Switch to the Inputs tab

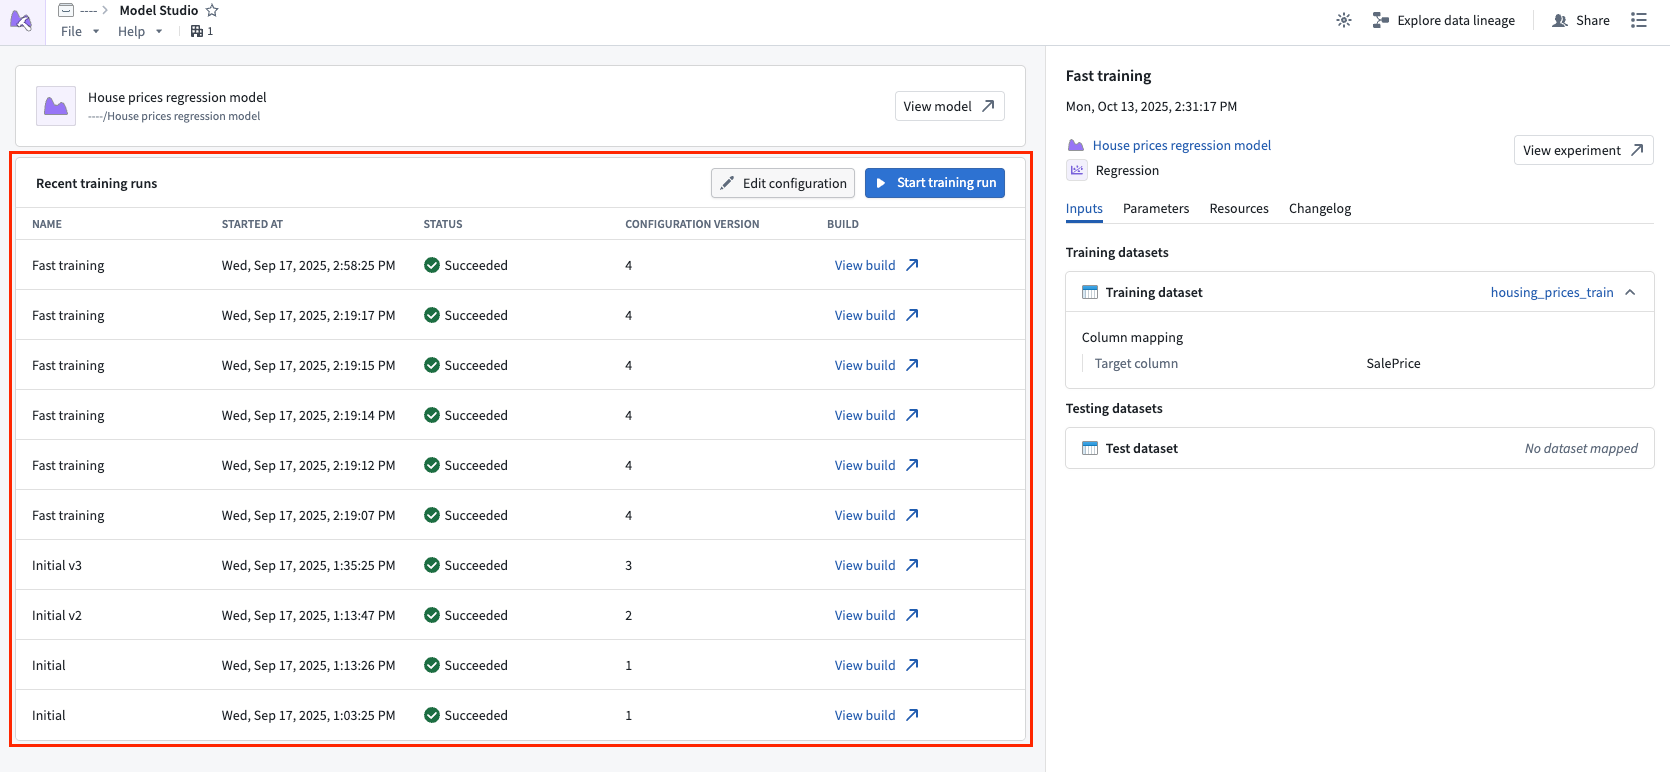pos(1084,209)
